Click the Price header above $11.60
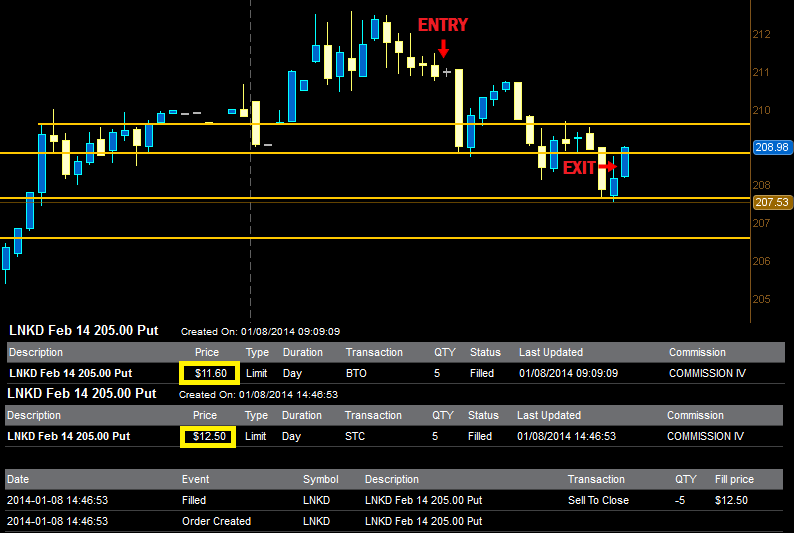This screenshot has width=794, height=533. pos(207,352)
